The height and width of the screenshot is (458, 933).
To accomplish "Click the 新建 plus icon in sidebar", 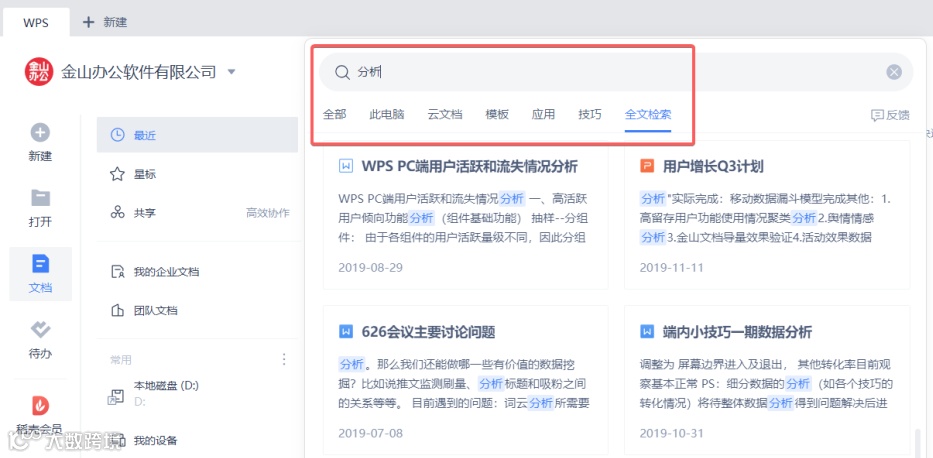I will tap(40, 133).
